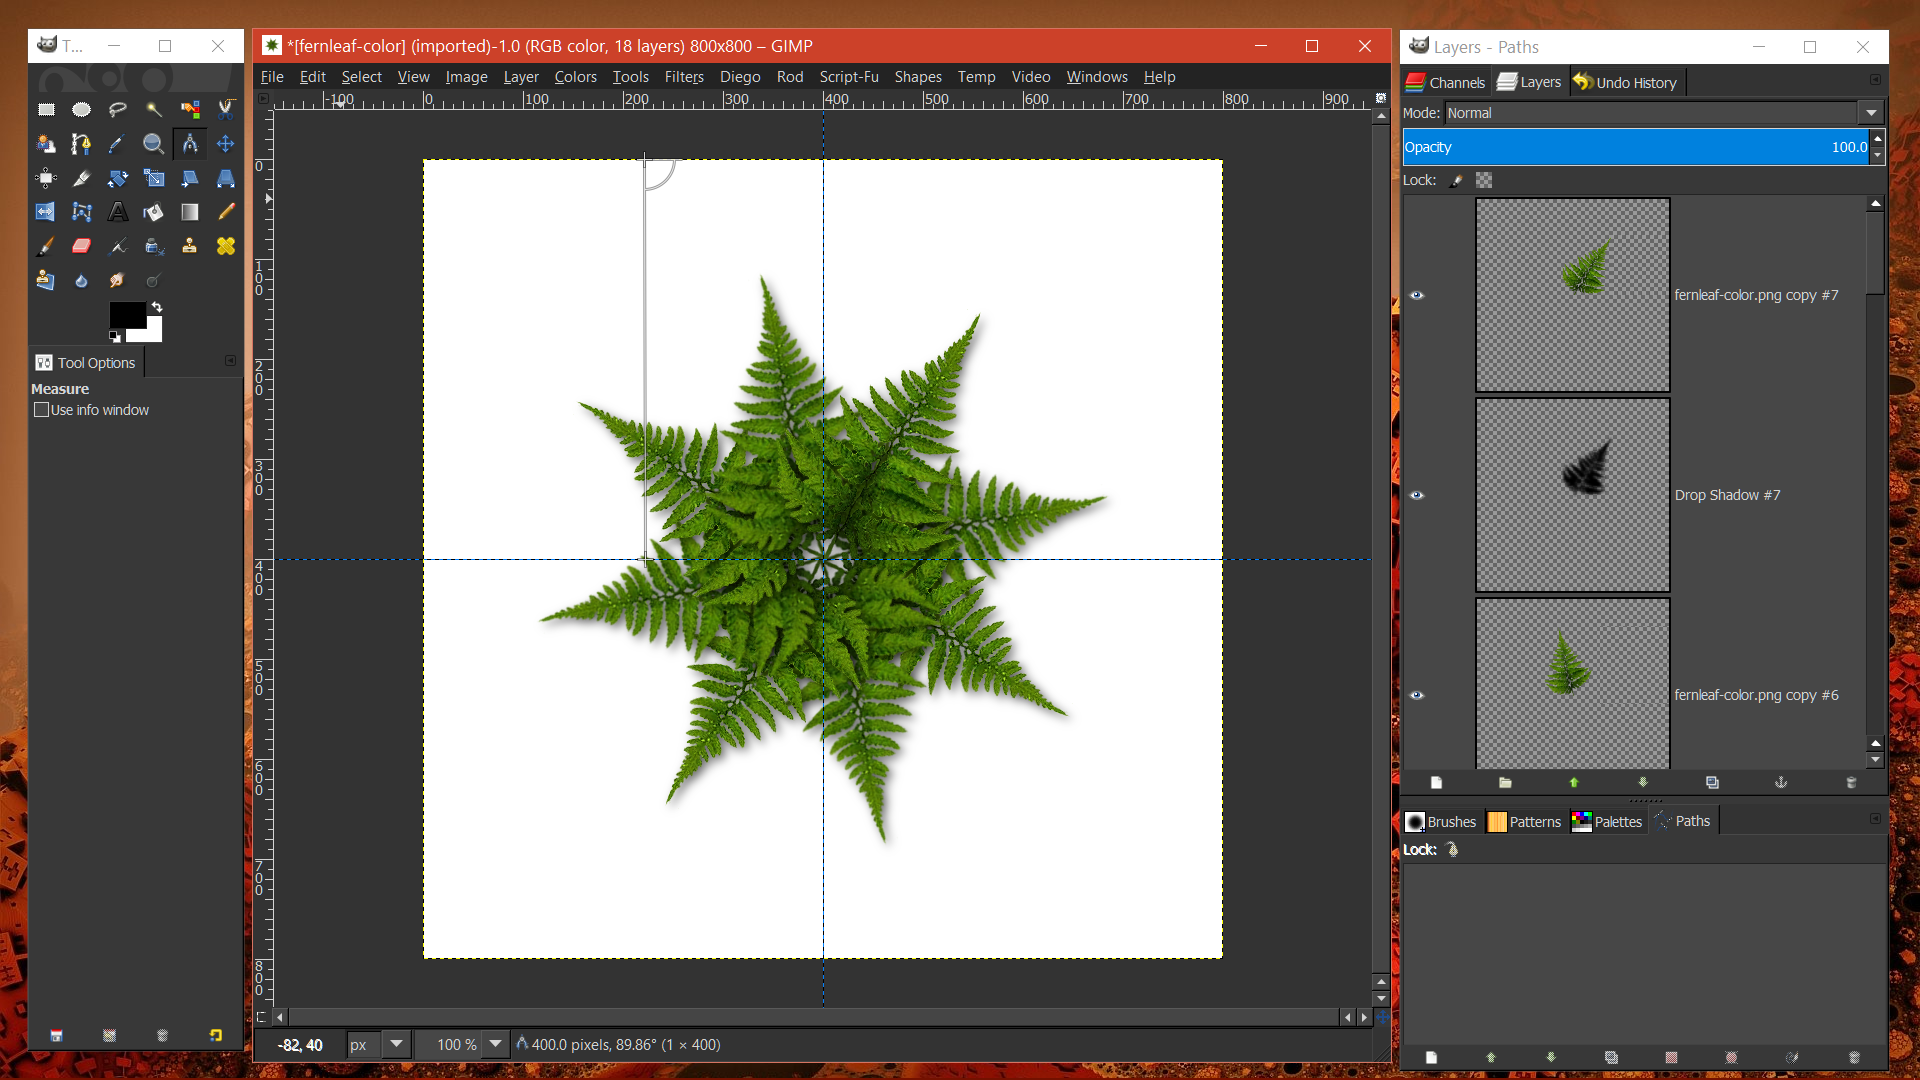1920x1080 pixels.
Task: Activate the Zoom magnifier tool
Action: click(x=153, y=144)
